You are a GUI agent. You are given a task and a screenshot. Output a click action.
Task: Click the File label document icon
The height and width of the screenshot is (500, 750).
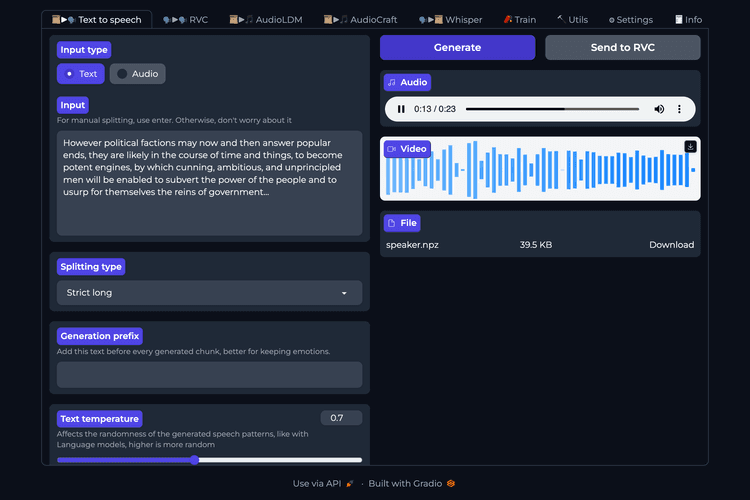click(392, 223)
